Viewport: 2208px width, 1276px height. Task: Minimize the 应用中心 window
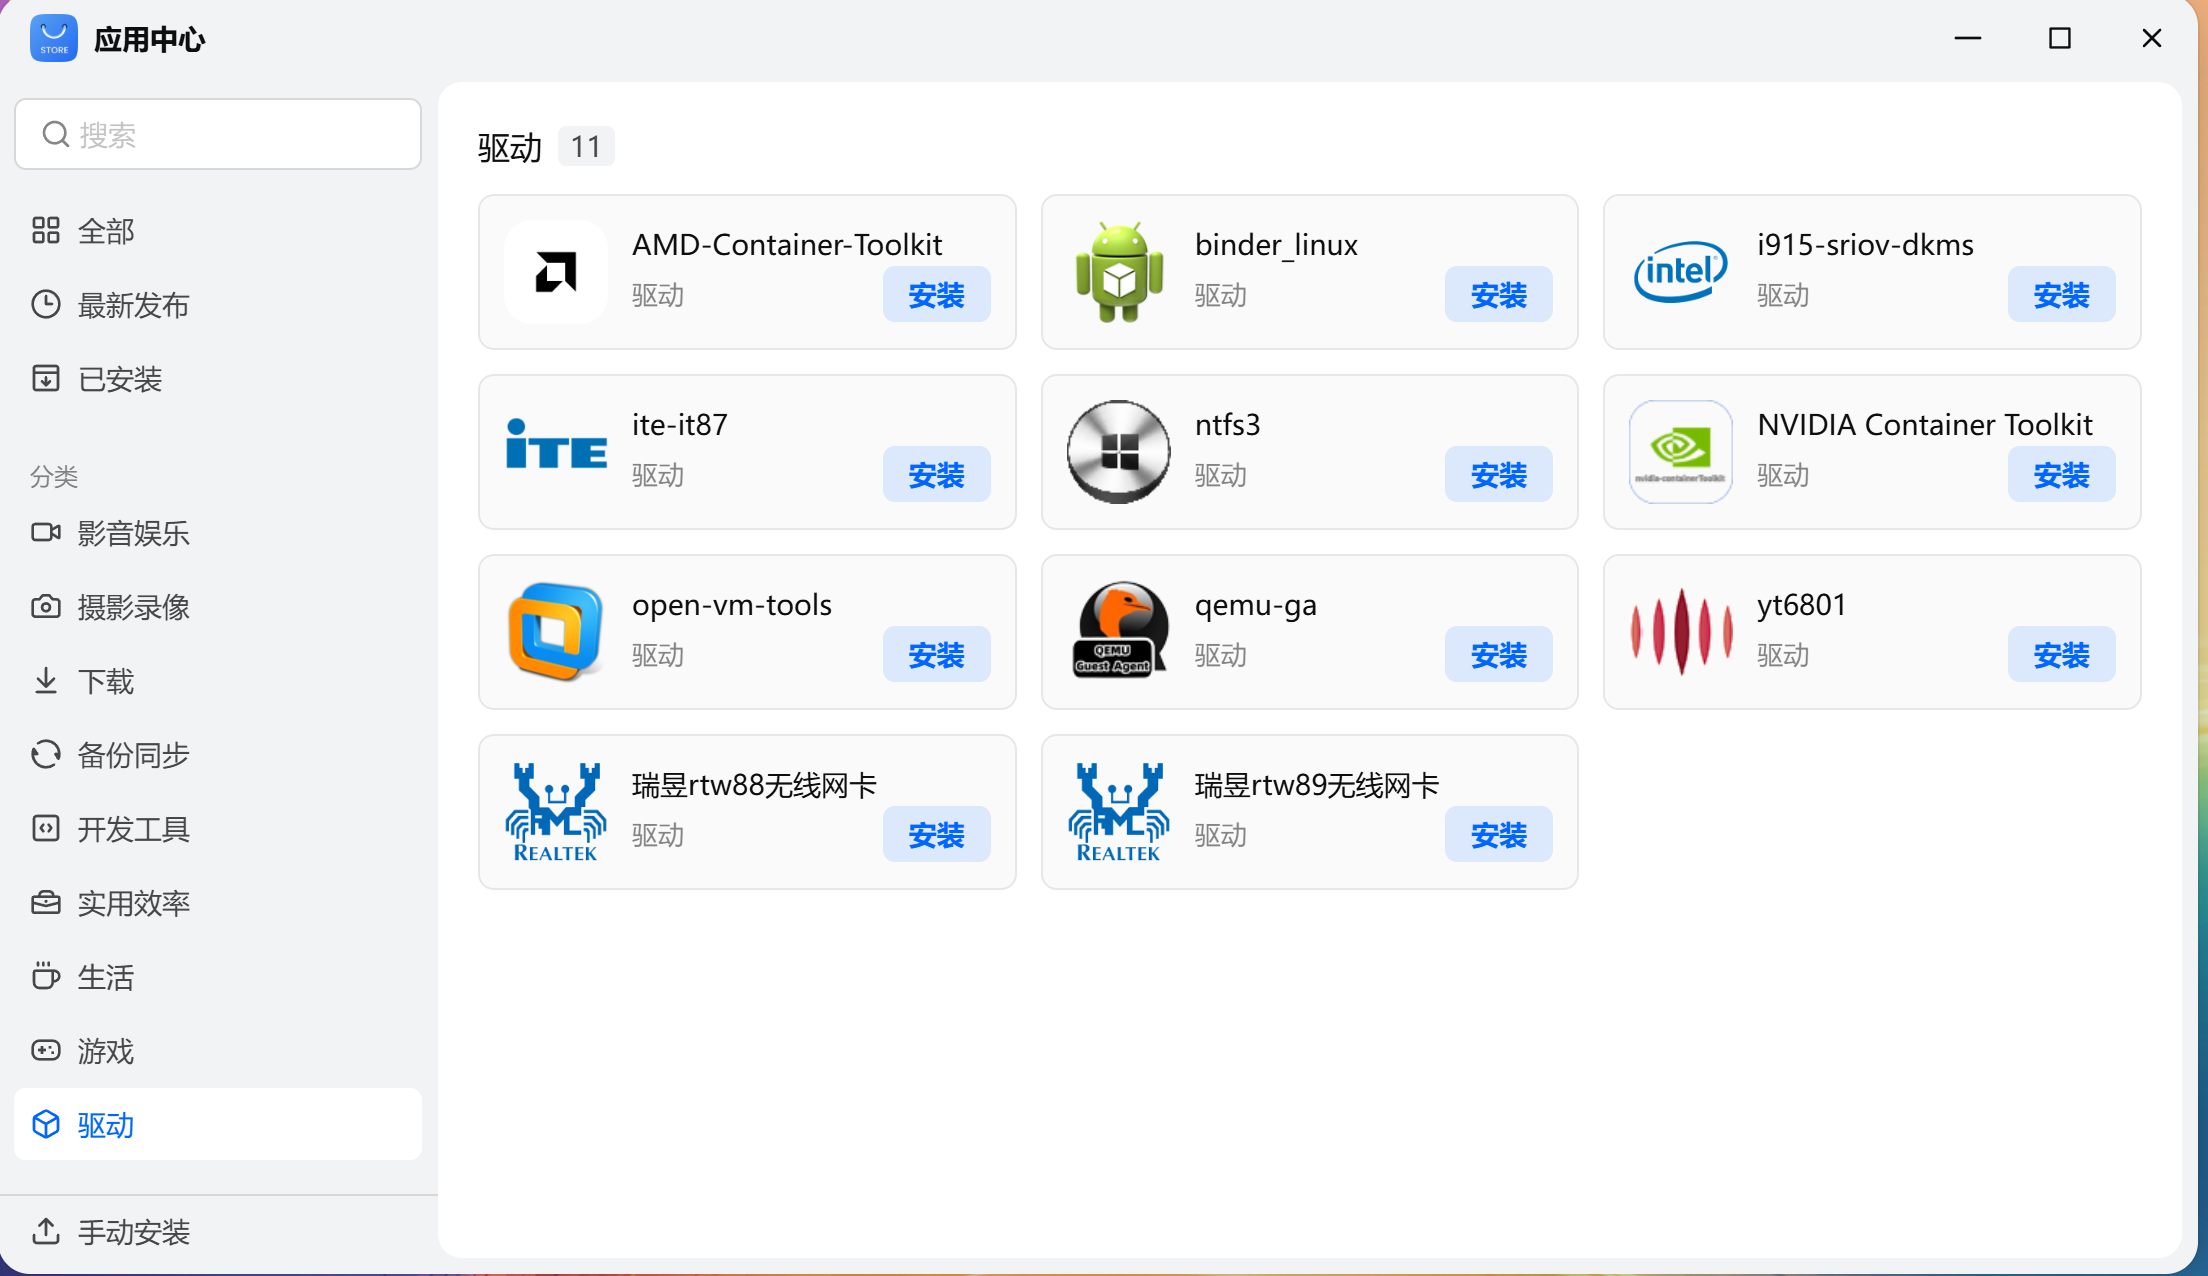click(x=1968, y=38)
